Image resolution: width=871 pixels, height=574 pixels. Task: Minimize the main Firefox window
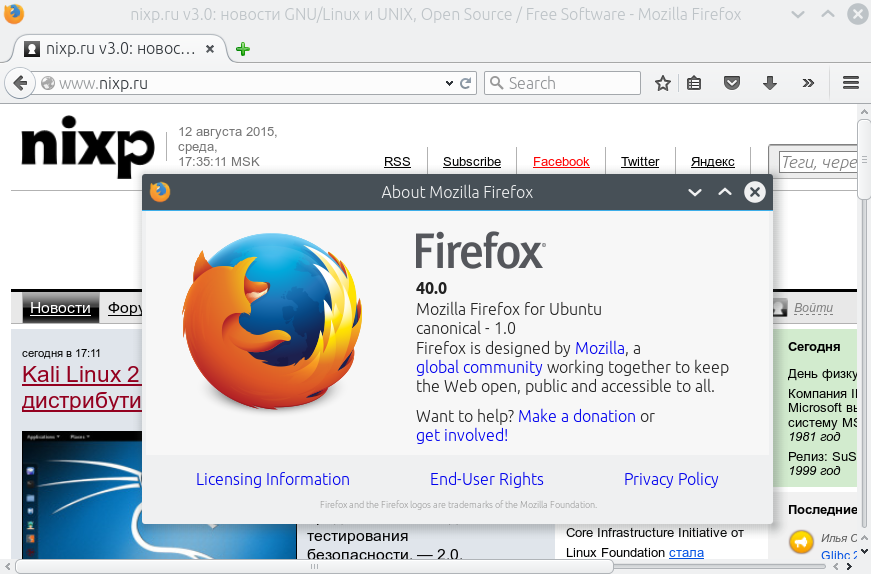click(798, 14)
